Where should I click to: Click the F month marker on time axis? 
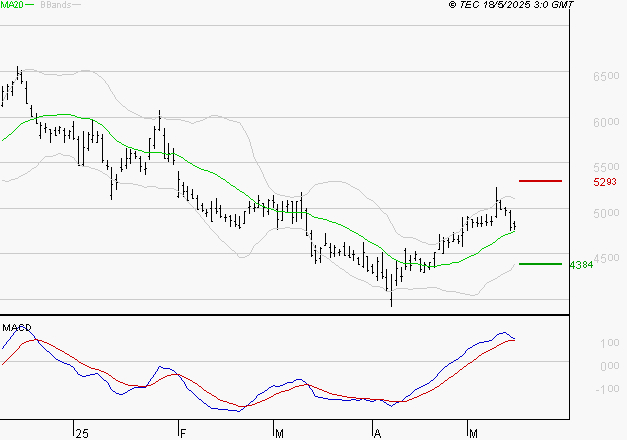coord(183,434)
